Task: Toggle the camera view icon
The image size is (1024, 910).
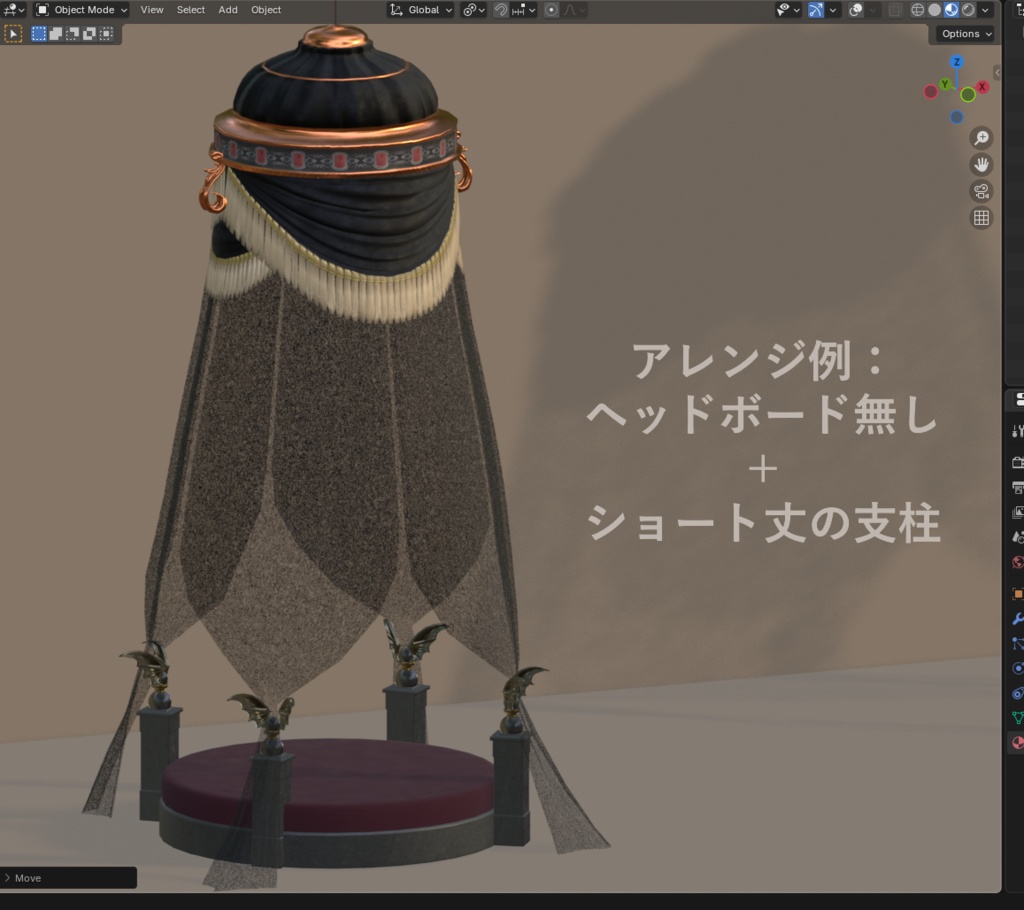Action: (x=981, y=191)
